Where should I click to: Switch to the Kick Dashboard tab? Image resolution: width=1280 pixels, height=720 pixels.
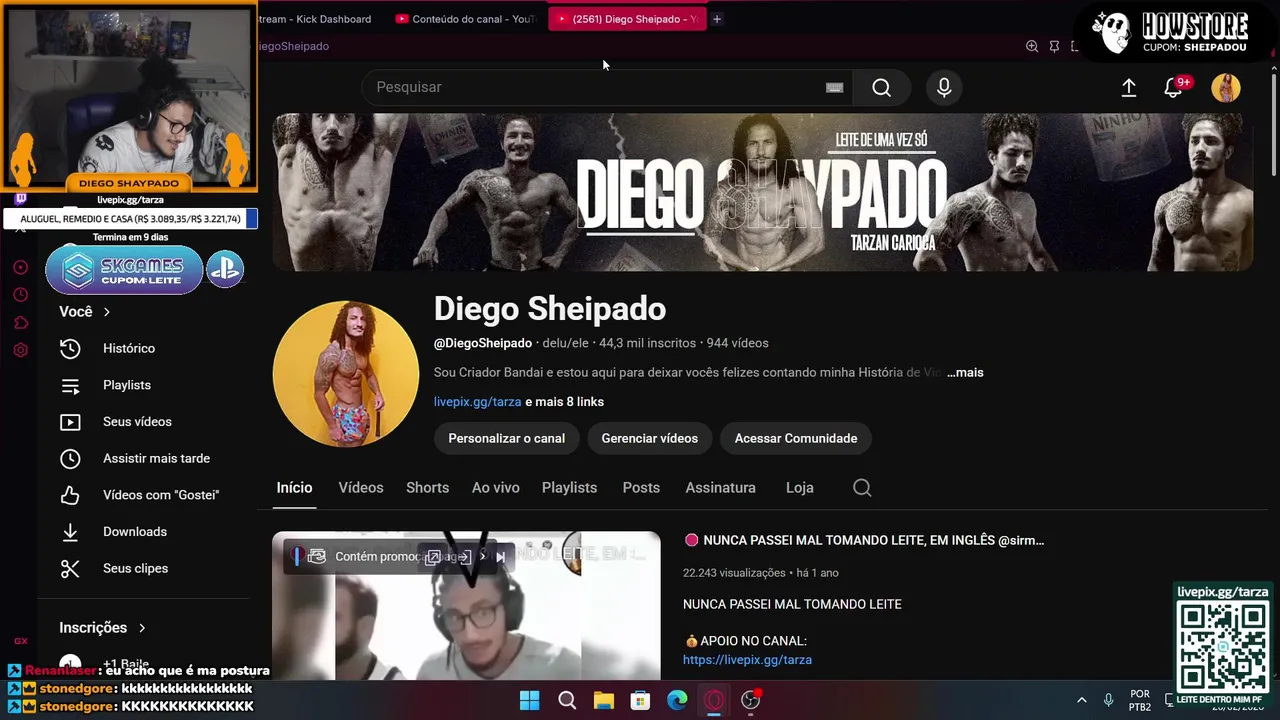pyautogui.click(x=313, y=19)
